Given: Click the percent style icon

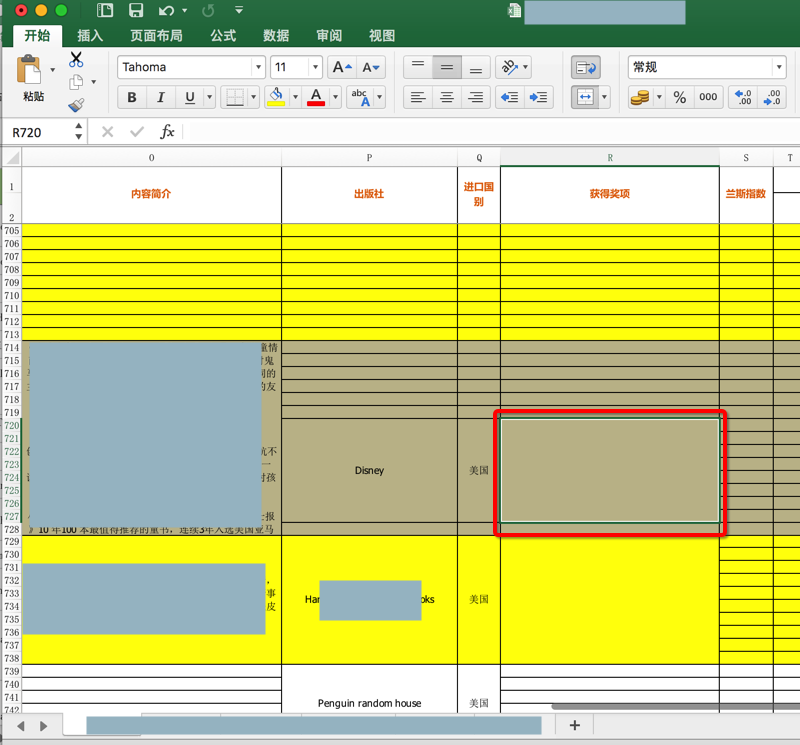Looking at the screenshot, I should [x=679, y=97].
